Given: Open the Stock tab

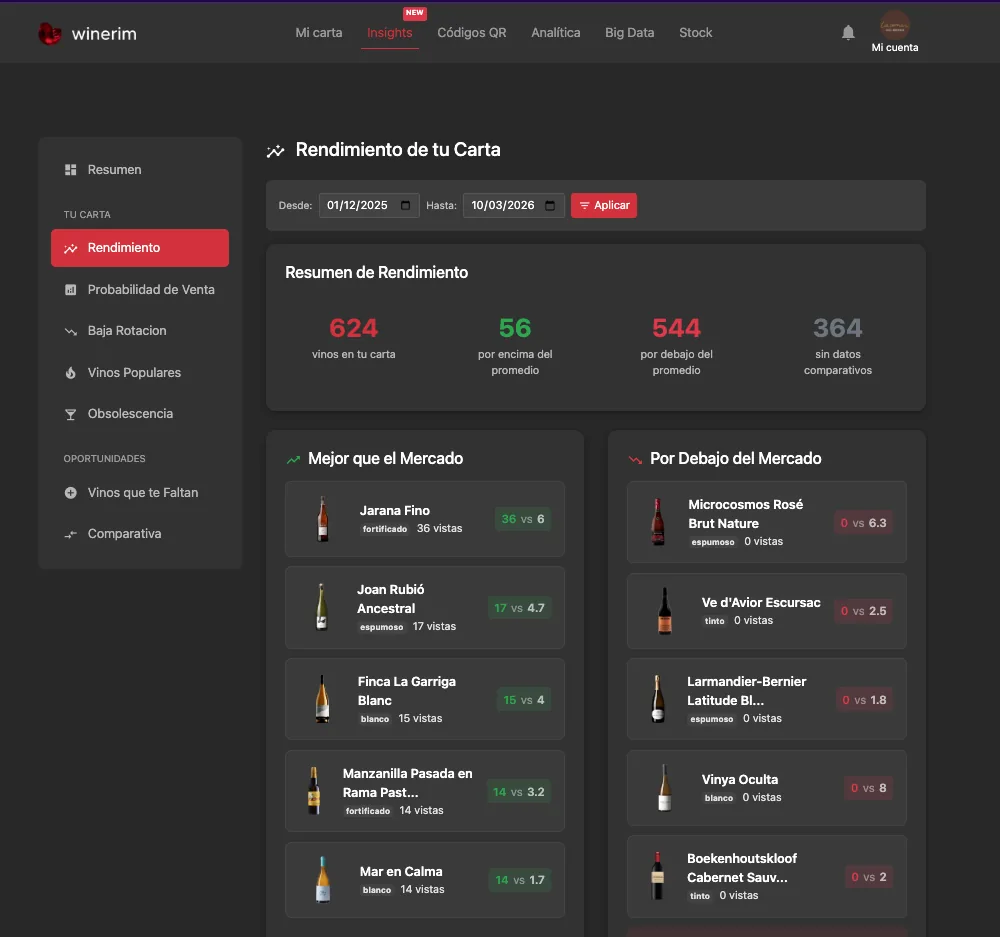Looking at the screenshot, I should click(x=696, y=33).
